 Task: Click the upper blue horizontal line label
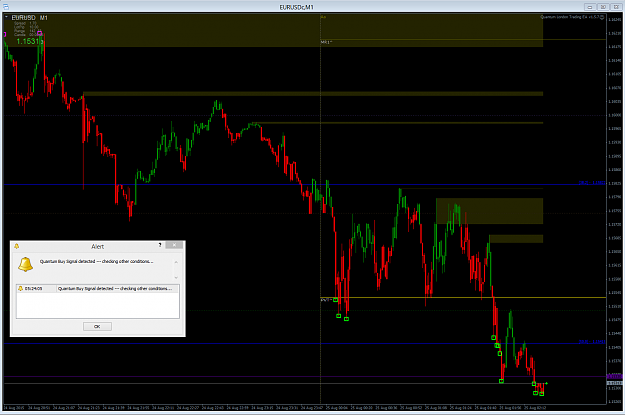pos(592,183)
